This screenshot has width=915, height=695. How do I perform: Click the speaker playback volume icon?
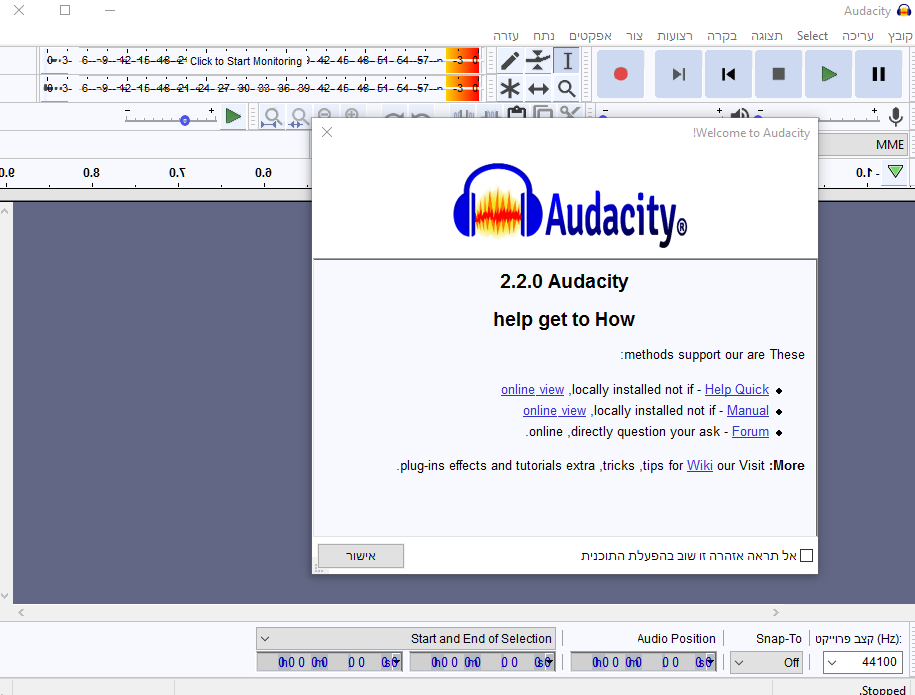[x=739, y=114]
